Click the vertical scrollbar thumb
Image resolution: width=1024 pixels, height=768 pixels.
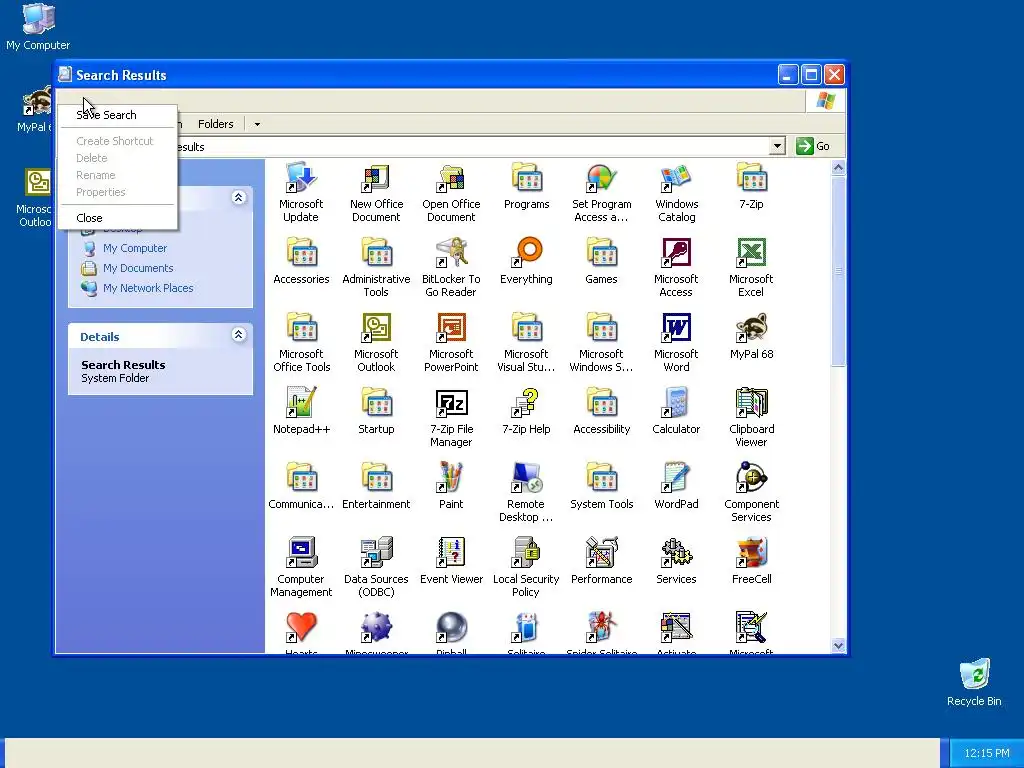pyautogui.click(x=839, y=271)
